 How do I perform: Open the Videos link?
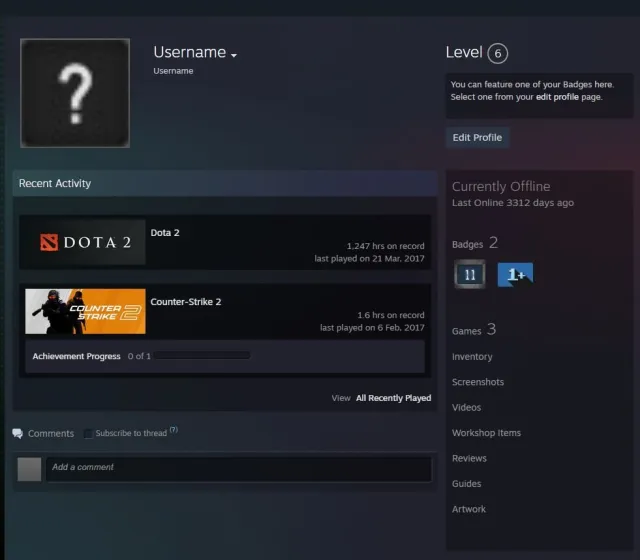tap(467, 407)
